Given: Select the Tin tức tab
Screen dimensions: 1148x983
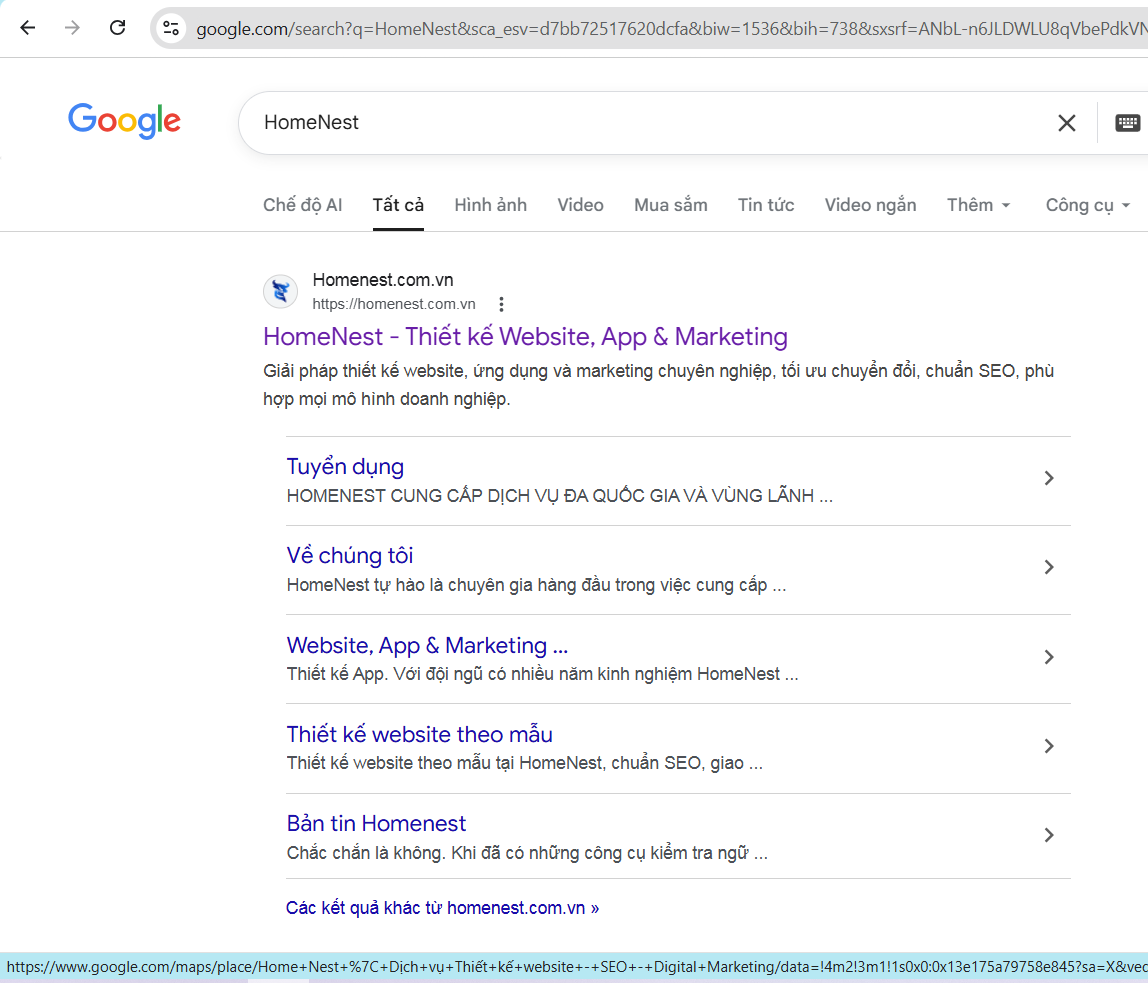Looking at the screenshot, I should coord(766,205).
